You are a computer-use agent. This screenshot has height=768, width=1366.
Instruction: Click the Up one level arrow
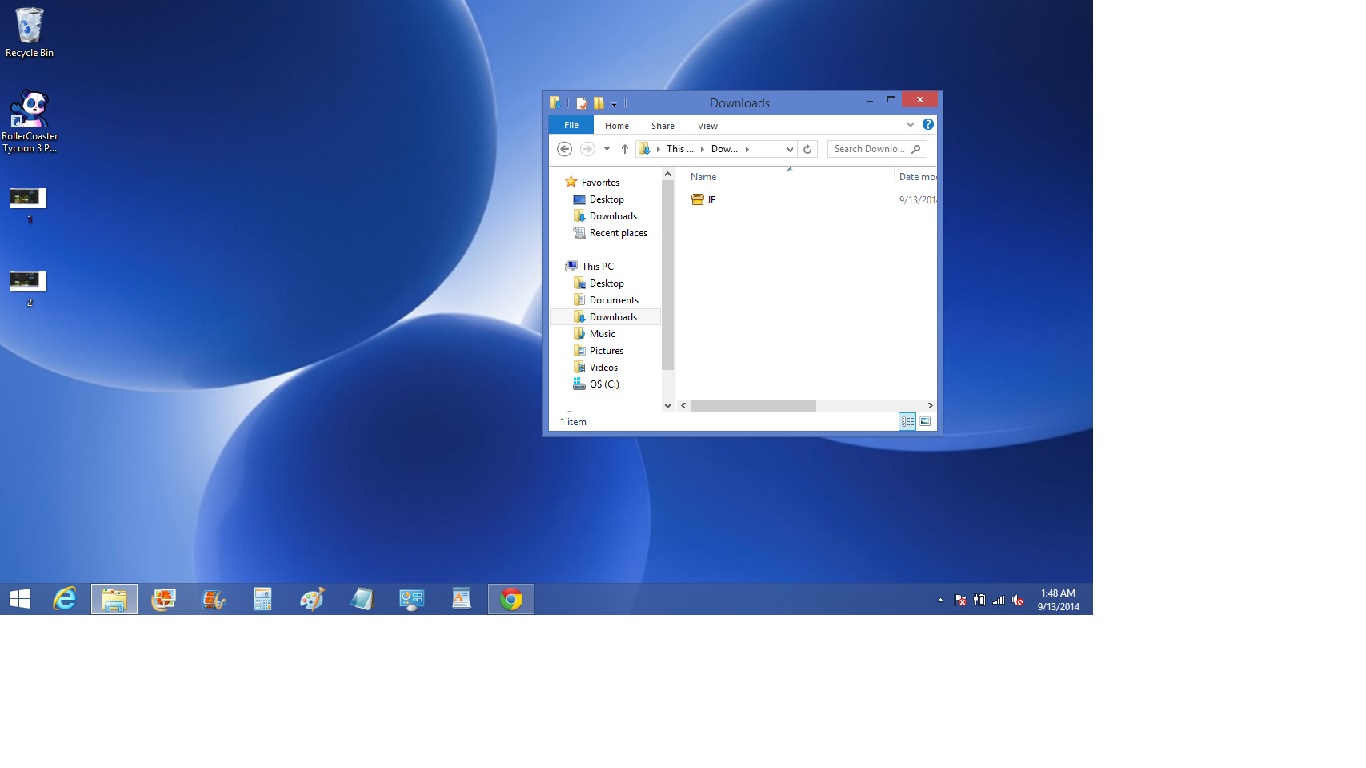(x=625, y=149)
